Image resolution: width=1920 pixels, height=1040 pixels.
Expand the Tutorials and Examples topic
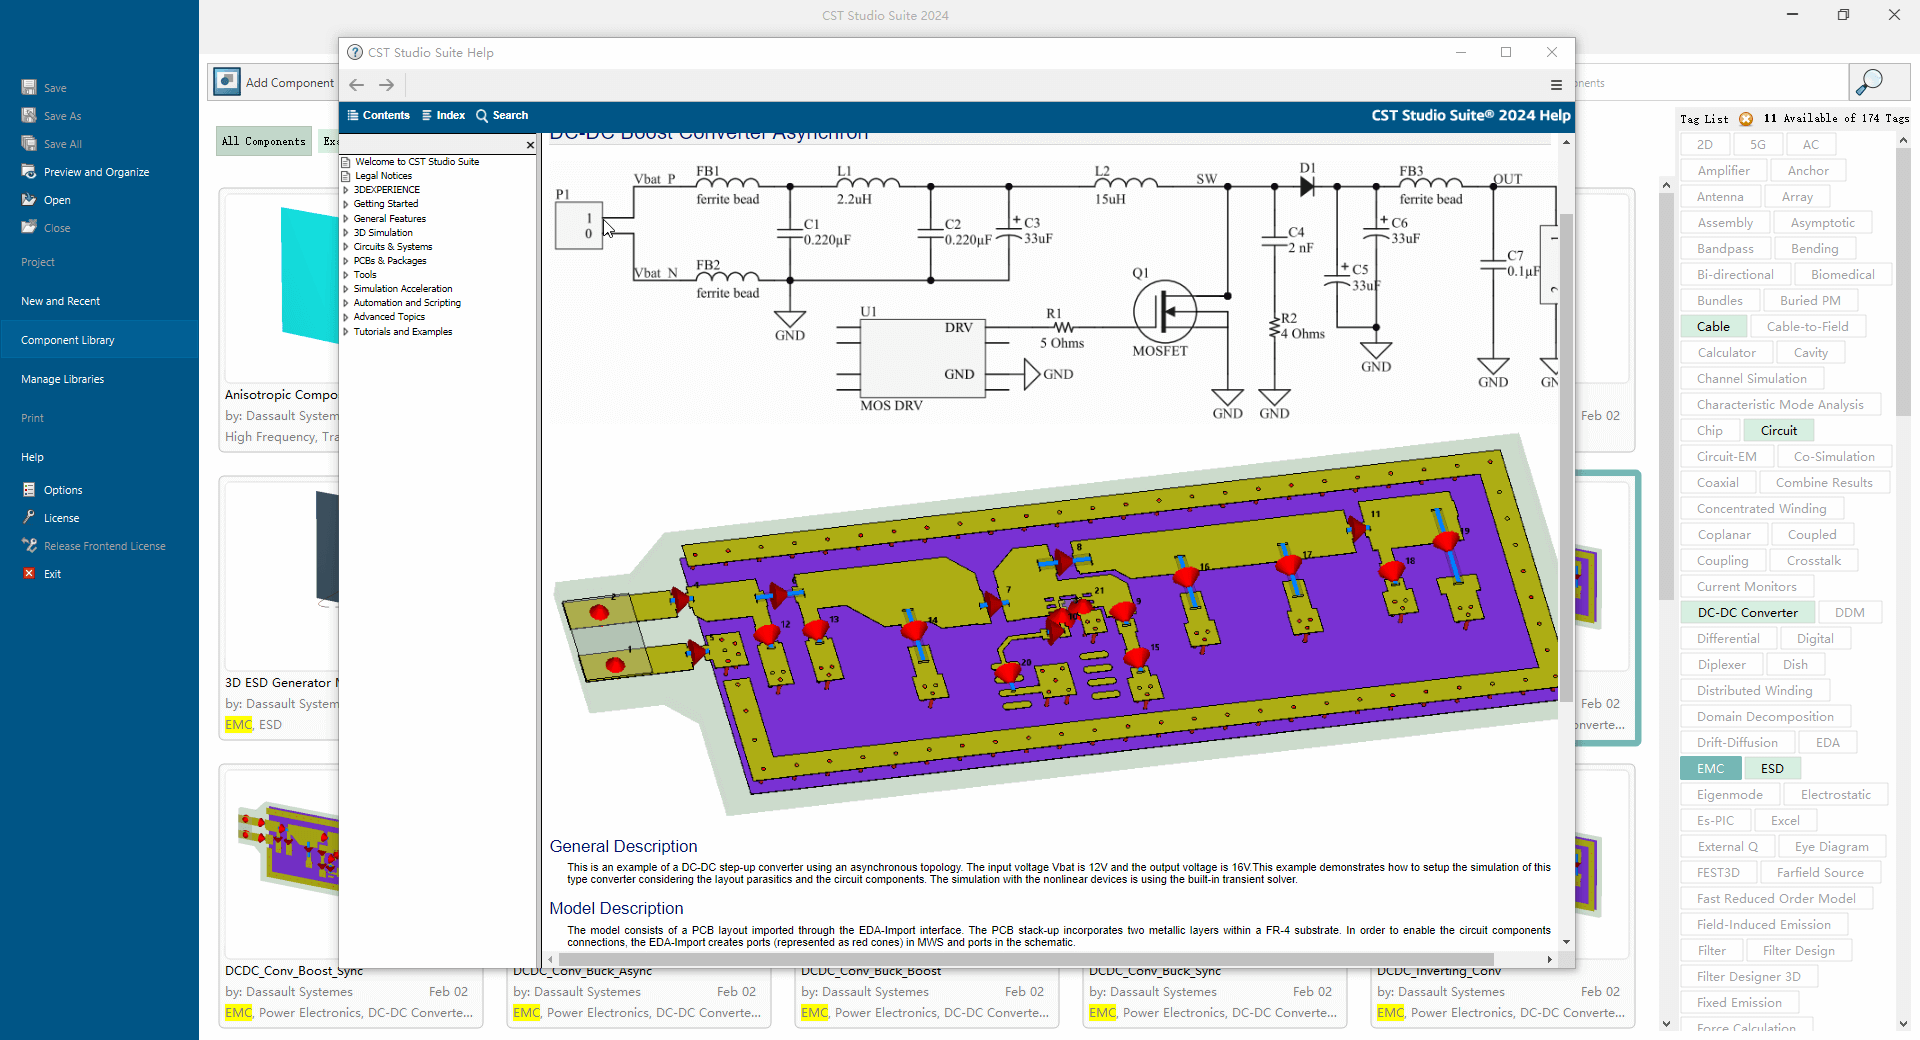[x=346, y=332]
